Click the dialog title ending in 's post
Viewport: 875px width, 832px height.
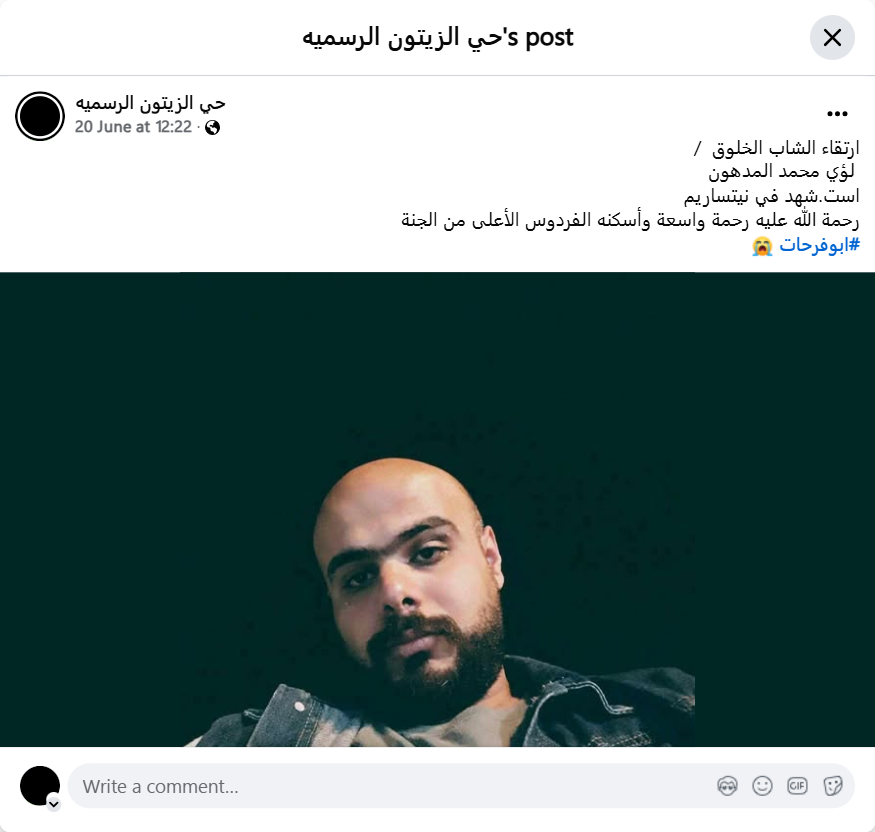[438, 37]
